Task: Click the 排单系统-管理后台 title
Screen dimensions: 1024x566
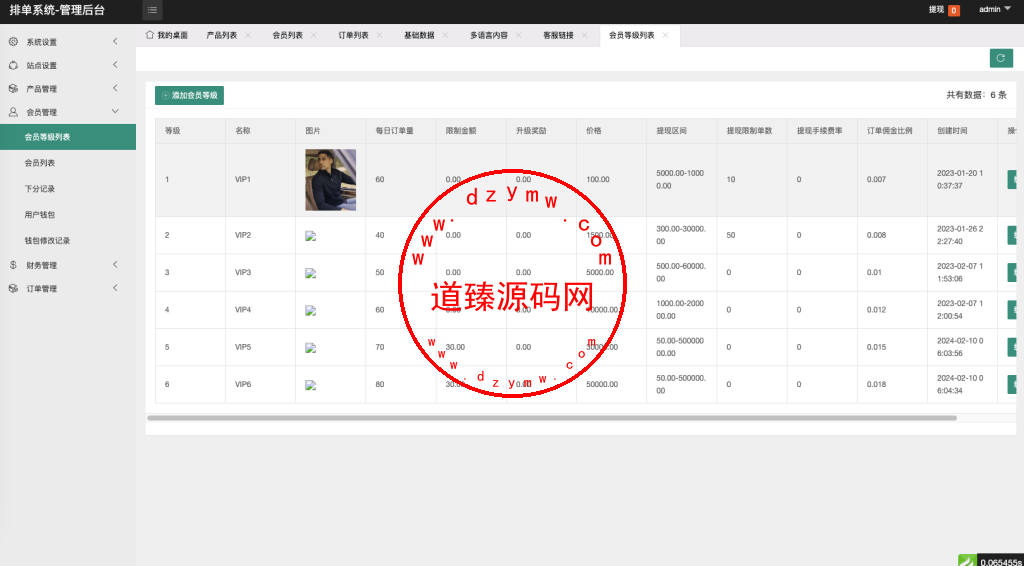Action: tap(57, 10)
